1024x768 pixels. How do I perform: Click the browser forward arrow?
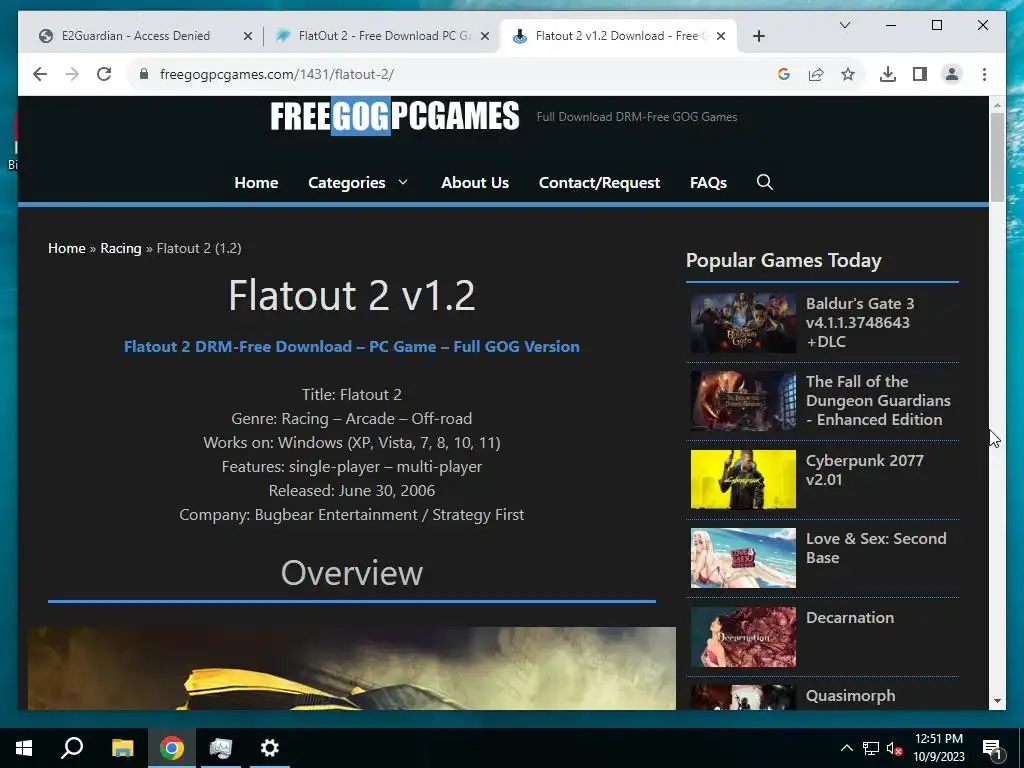[x=72, y=74]
